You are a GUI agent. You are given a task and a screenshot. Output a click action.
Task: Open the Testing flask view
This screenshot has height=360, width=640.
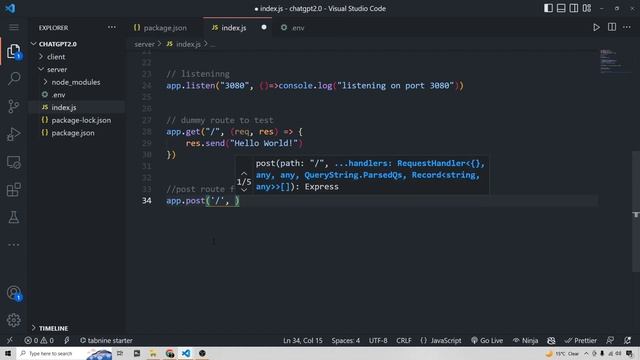pos(13,217)
